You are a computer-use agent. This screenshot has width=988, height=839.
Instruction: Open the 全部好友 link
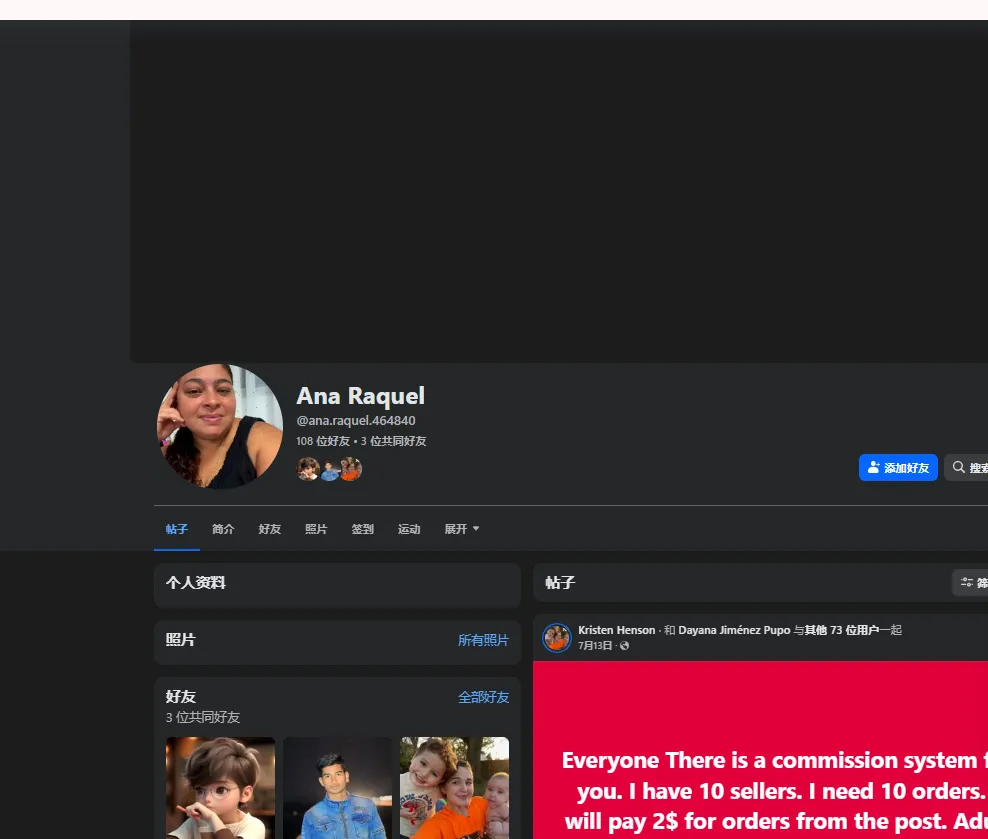[483, 697]
